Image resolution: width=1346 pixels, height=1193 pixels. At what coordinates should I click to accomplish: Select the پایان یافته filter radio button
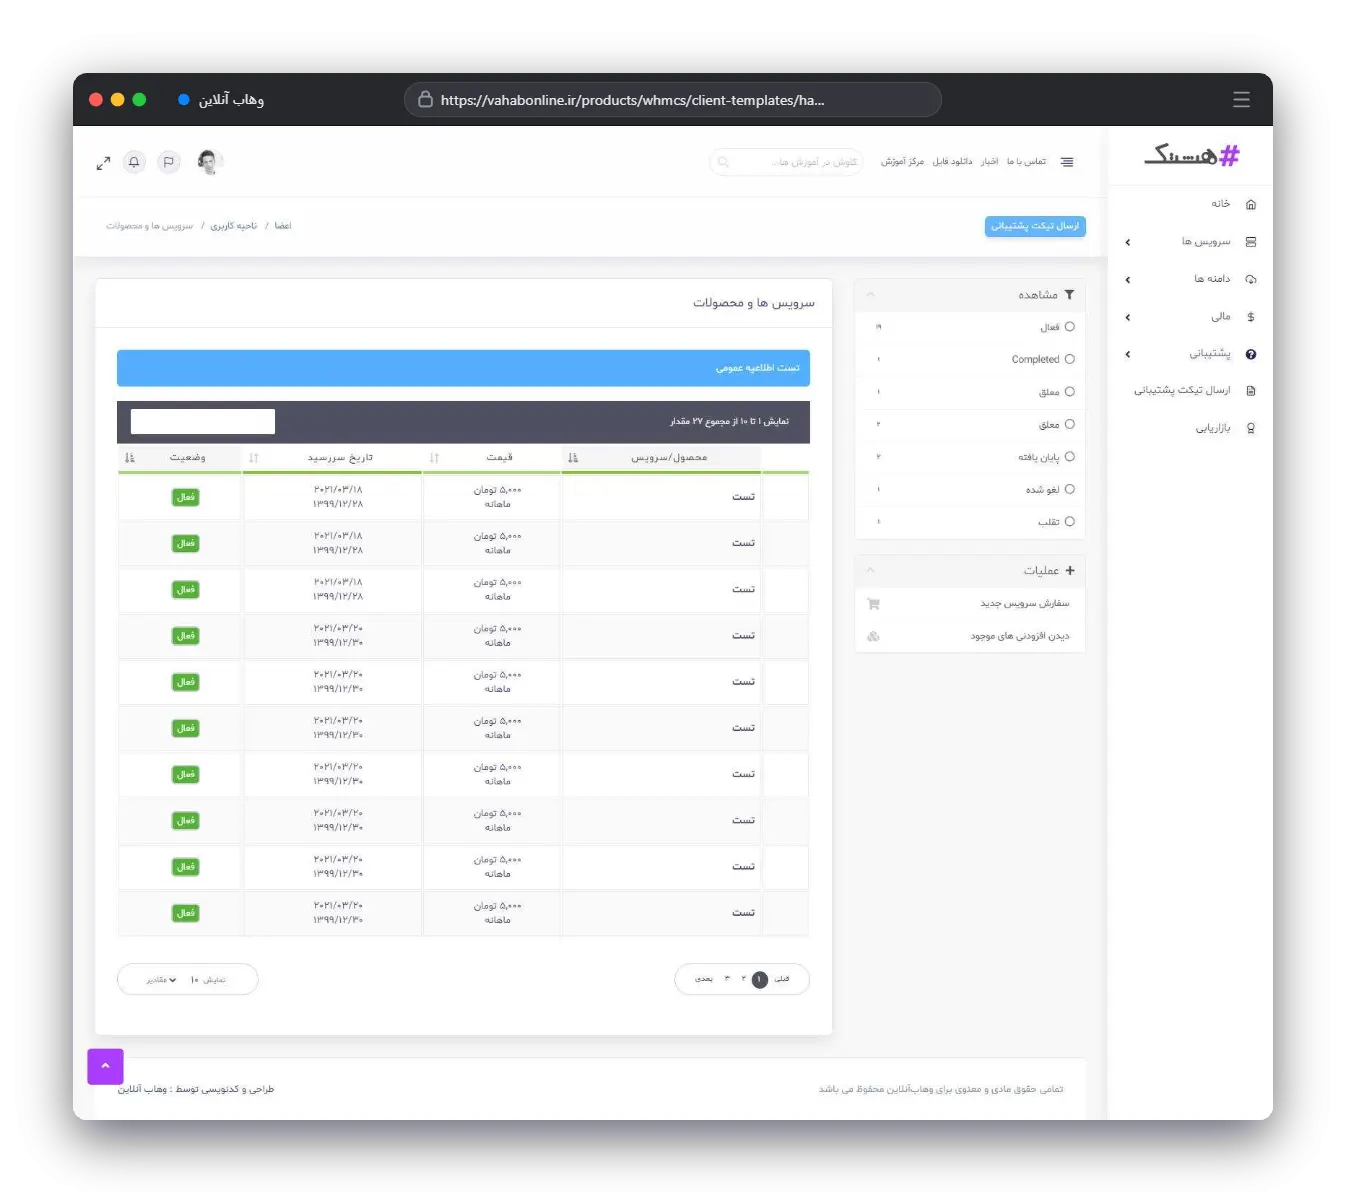point(1069,457)
